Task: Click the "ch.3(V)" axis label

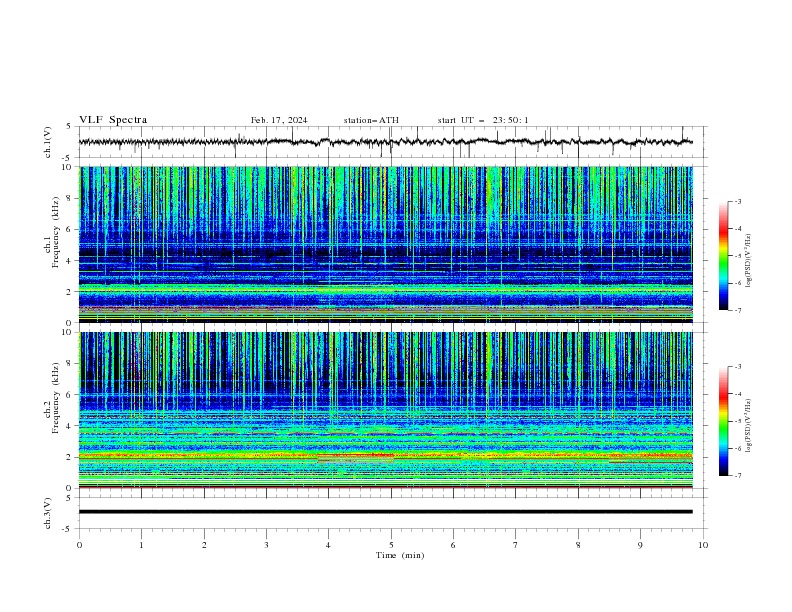Action: 48,513
